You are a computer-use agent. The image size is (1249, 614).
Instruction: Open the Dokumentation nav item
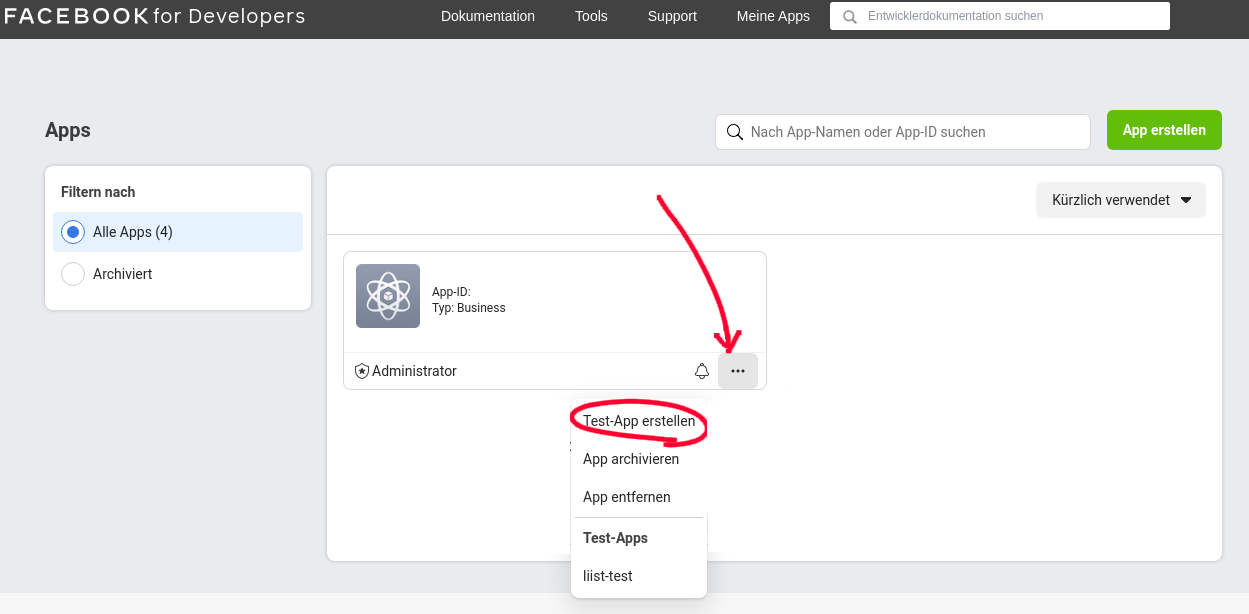488,16
